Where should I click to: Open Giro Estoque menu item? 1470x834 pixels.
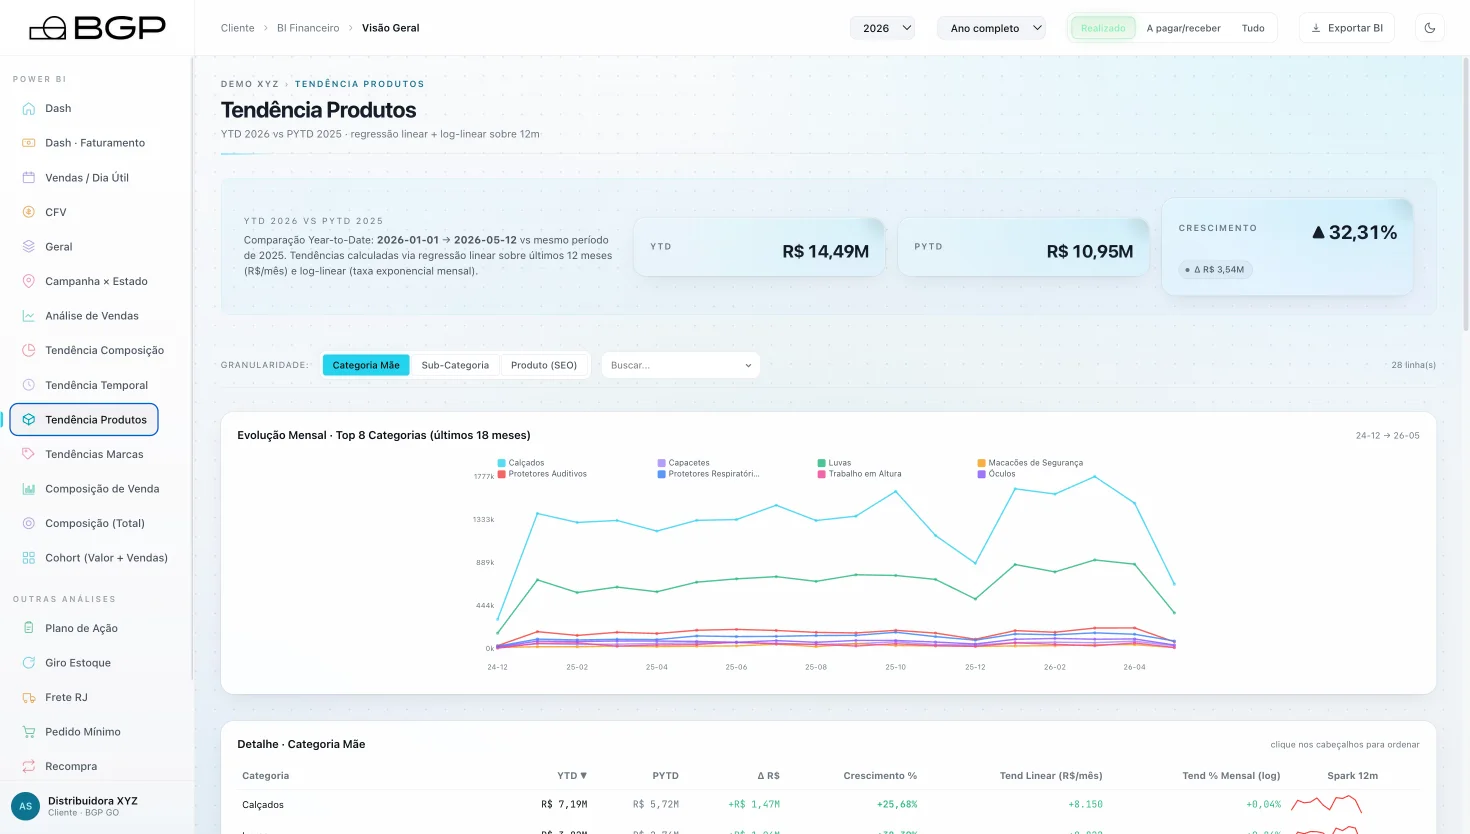click(x=78, y=663)
